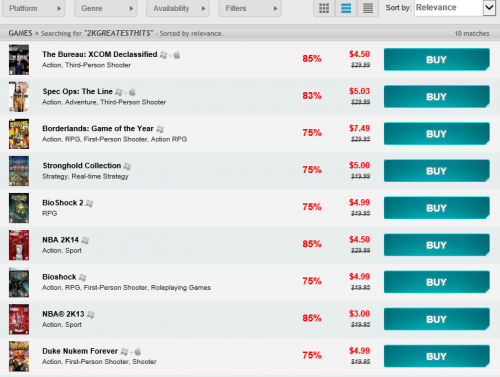Screen dimensions: 500x377
Task: Open Spec Ops: The Line title link
Action: 77,91
